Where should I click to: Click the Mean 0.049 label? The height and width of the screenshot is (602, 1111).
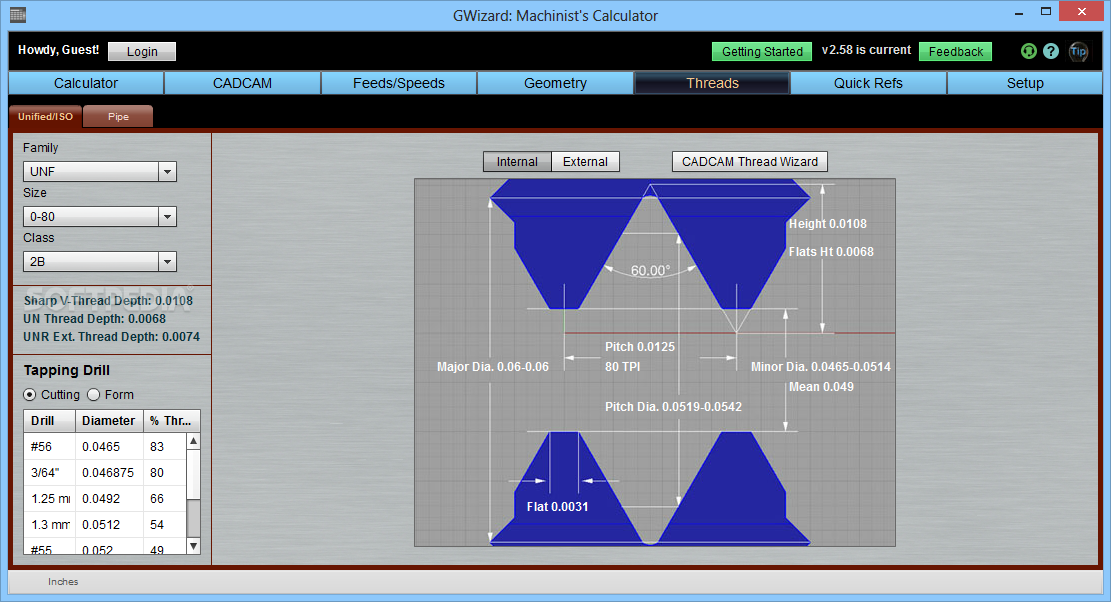click(x=821, y=387)
